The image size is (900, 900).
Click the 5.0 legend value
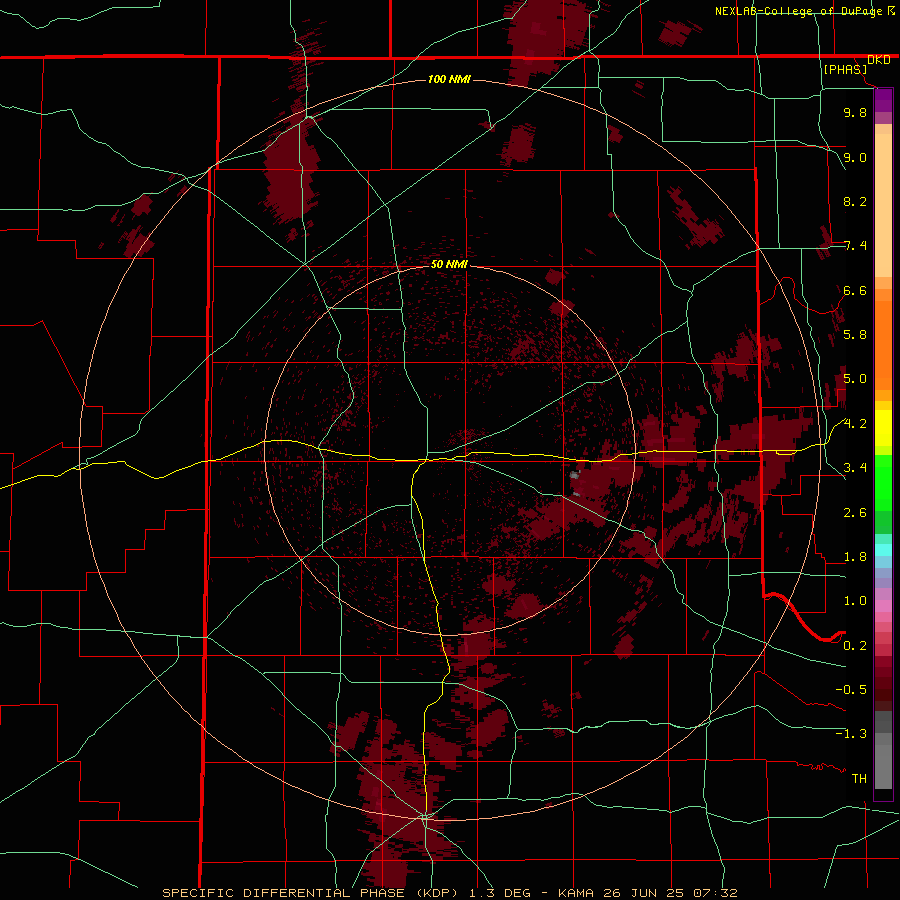point(855,379)
